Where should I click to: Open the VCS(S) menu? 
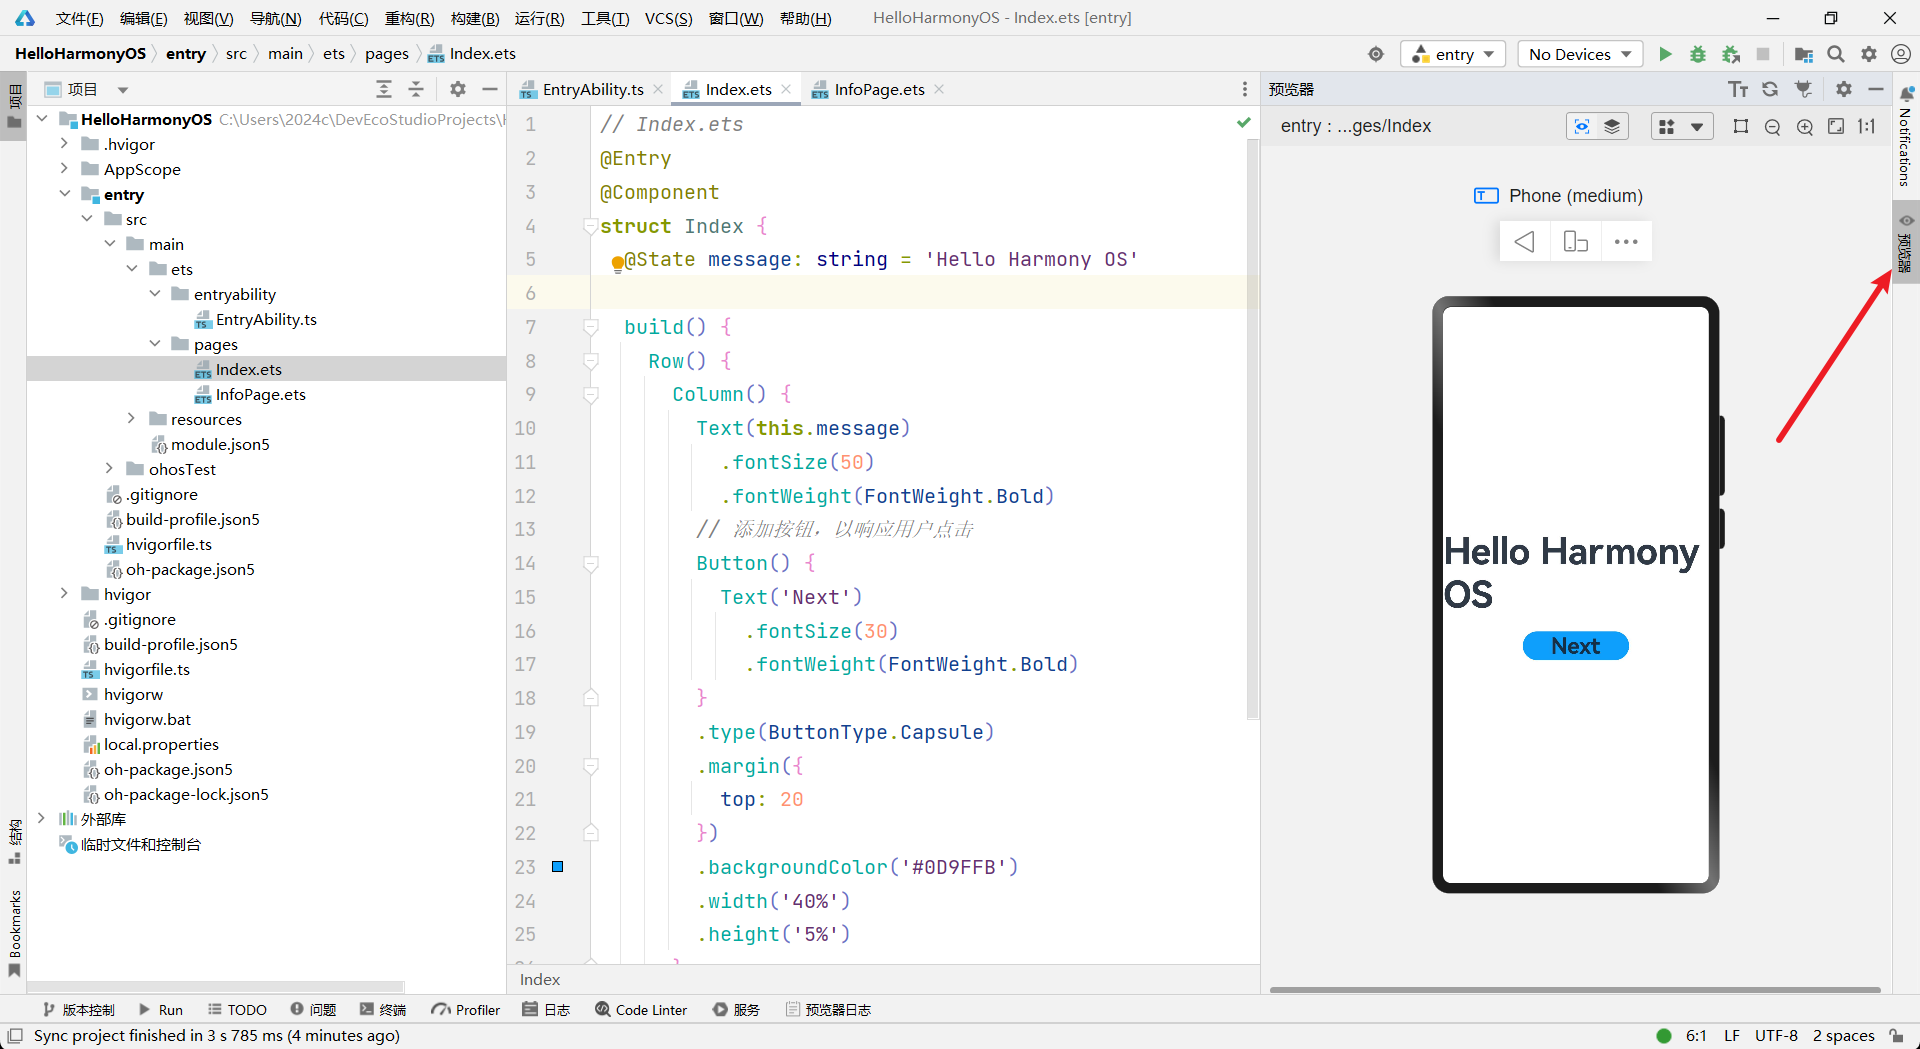pyautogui.click(x=668, y=18)
